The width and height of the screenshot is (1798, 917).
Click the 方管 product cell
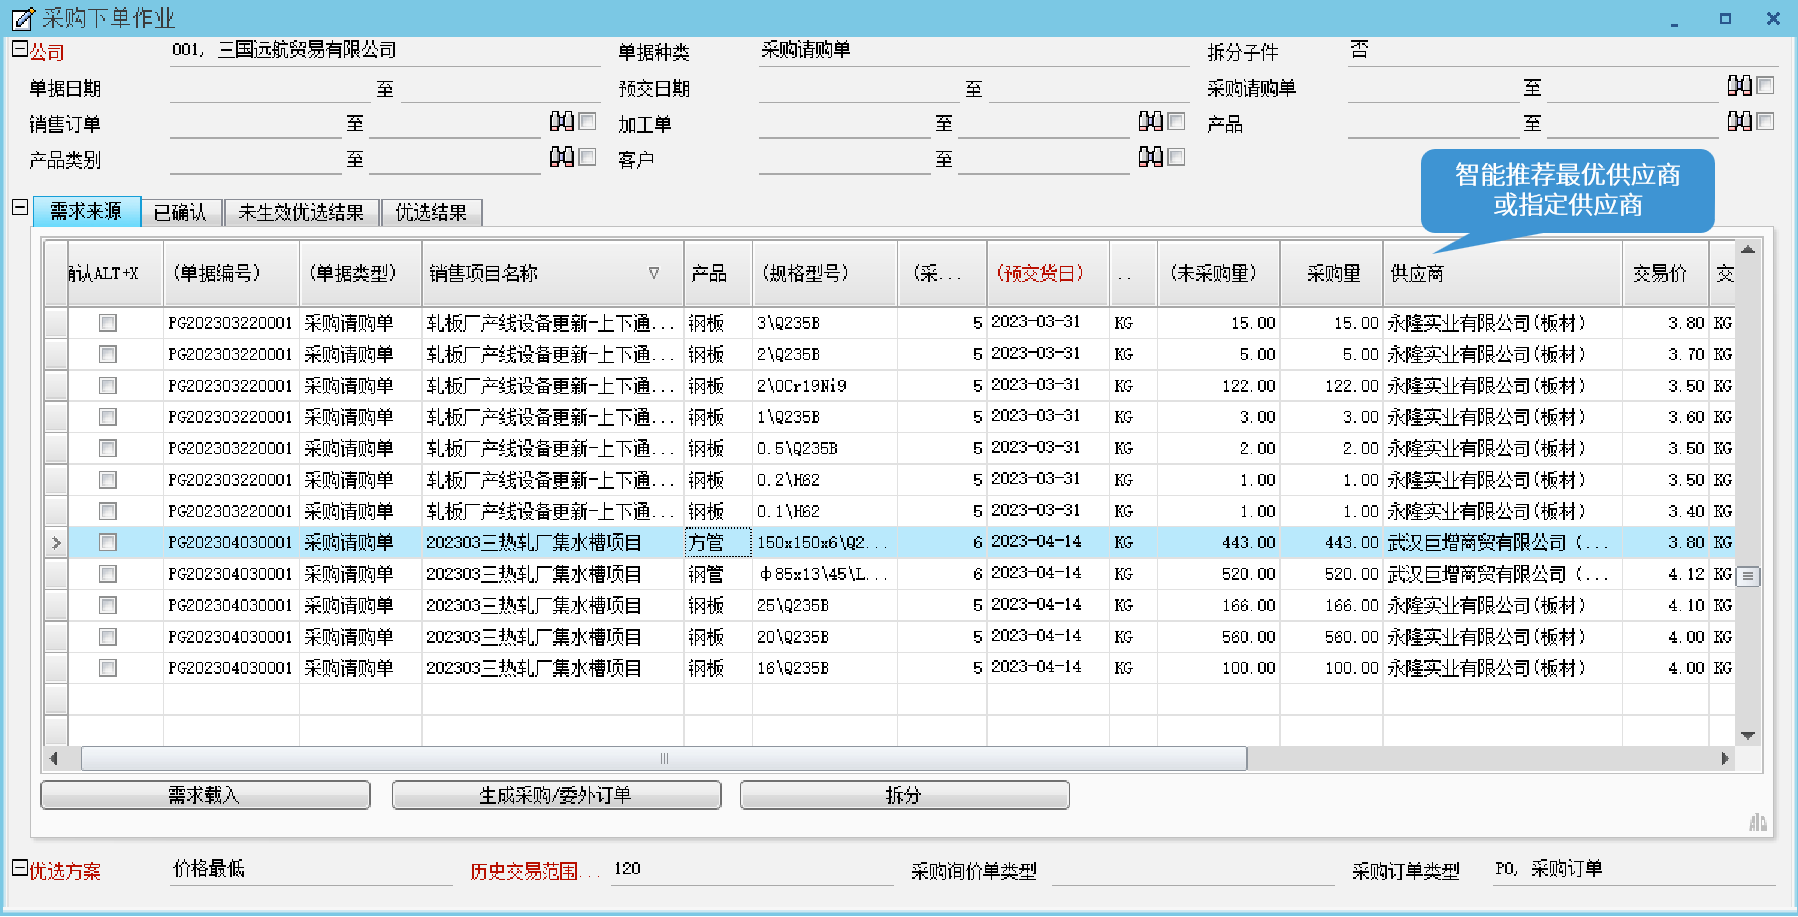pyautogui.click(x=718, y=542)
